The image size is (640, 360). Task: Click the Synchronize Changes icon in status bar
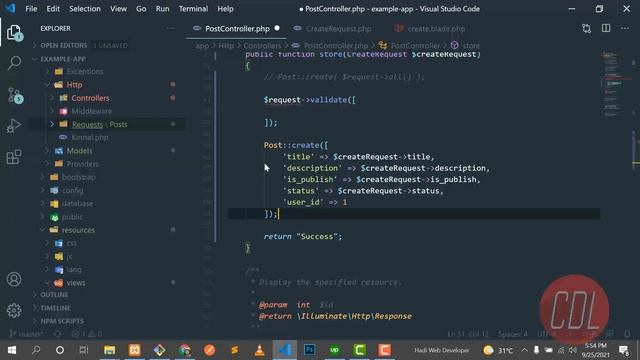(x=58, y=334)
